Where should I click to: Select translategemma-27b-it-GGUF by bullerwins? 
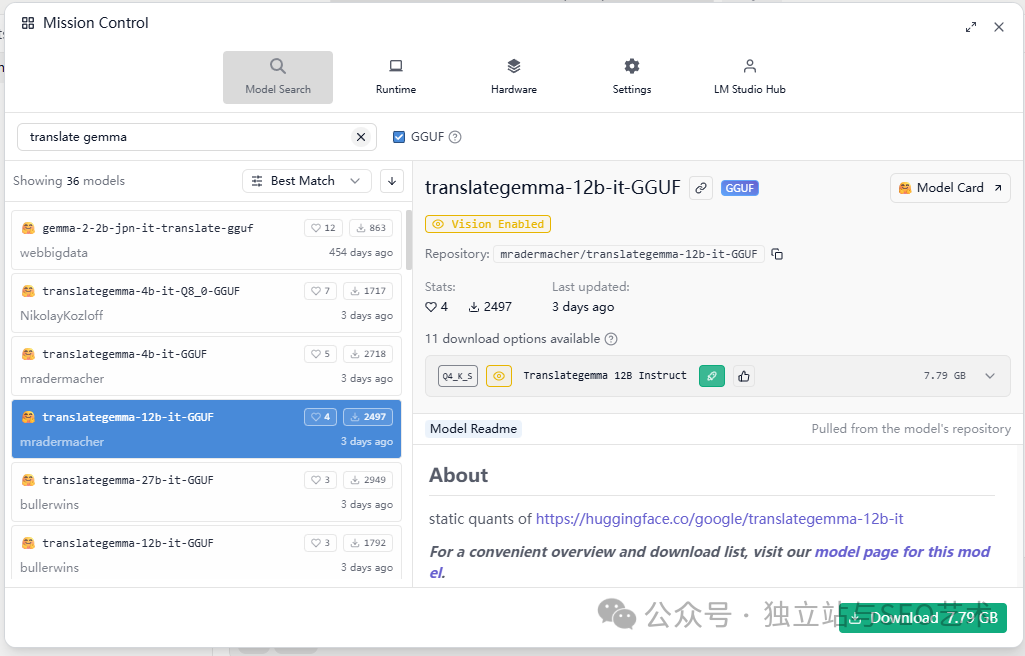[206, 492]
